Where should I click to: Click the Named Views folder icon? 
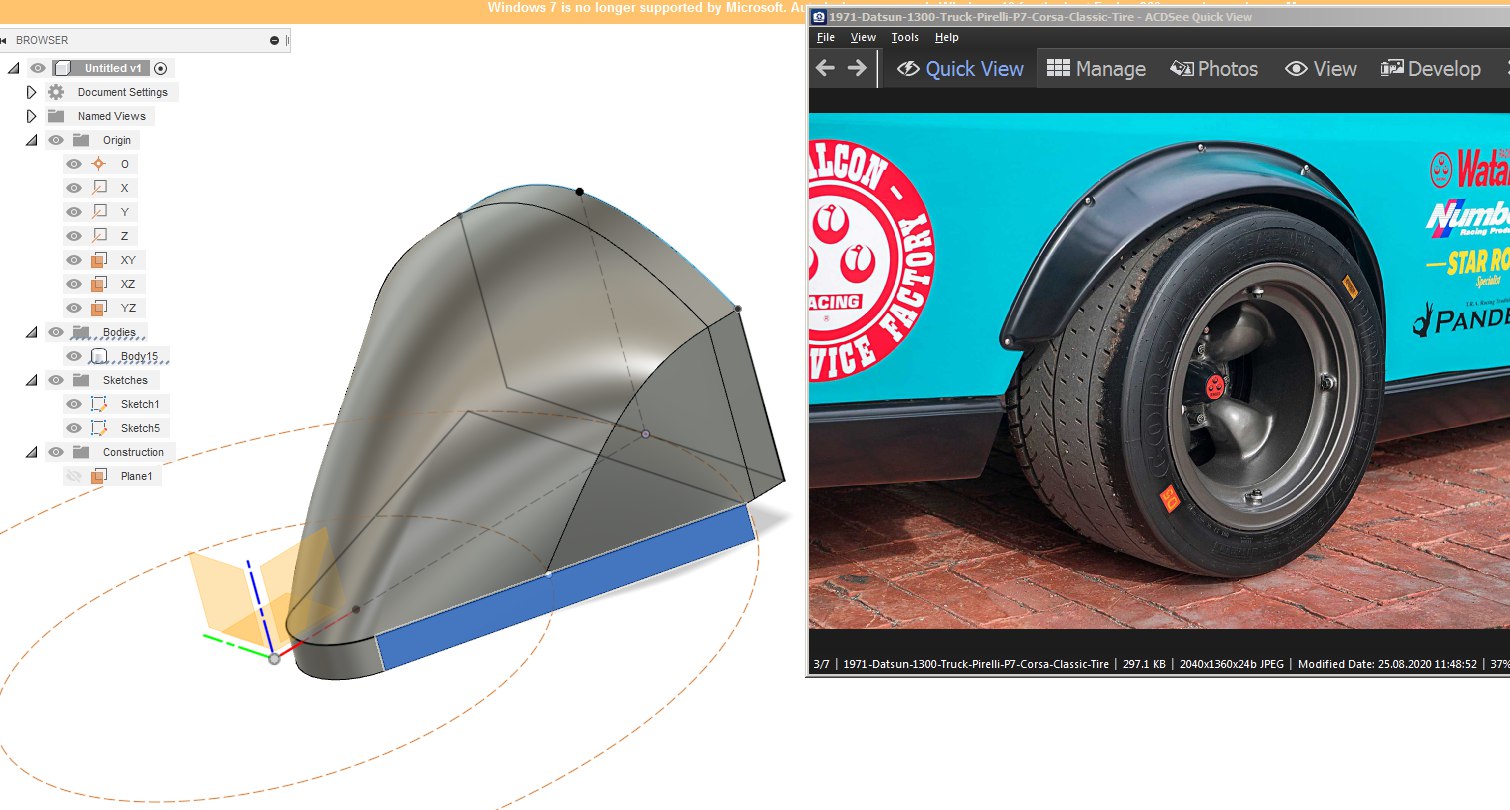(x=56, y=116)
